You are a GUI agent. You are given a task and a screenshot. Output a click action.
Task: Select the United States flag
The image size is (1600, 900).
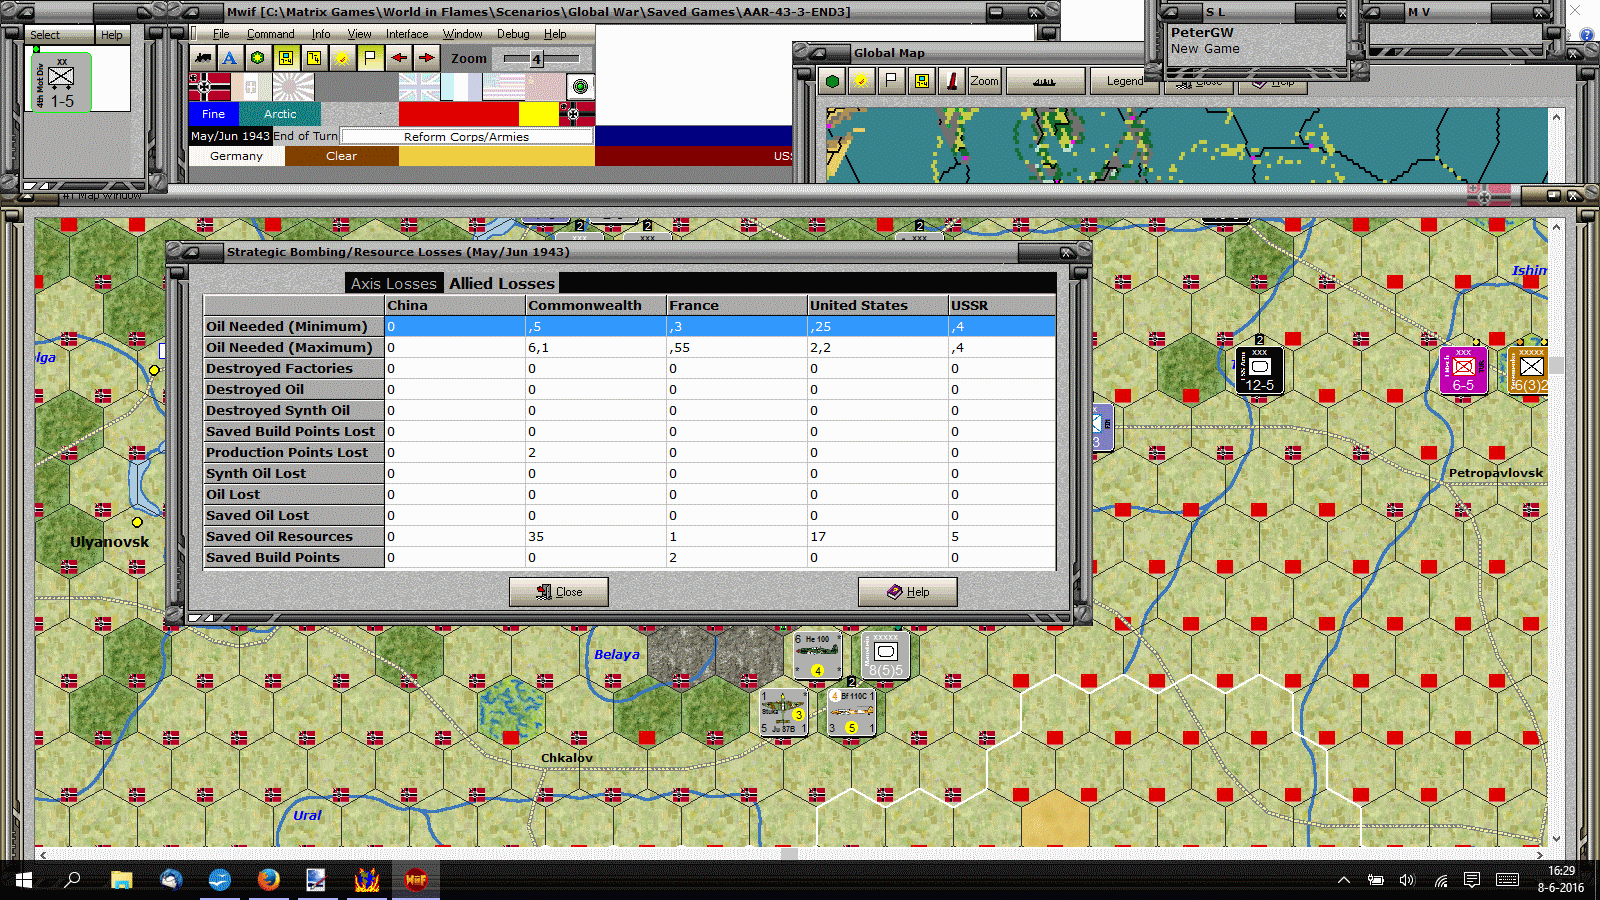(503, 87)
